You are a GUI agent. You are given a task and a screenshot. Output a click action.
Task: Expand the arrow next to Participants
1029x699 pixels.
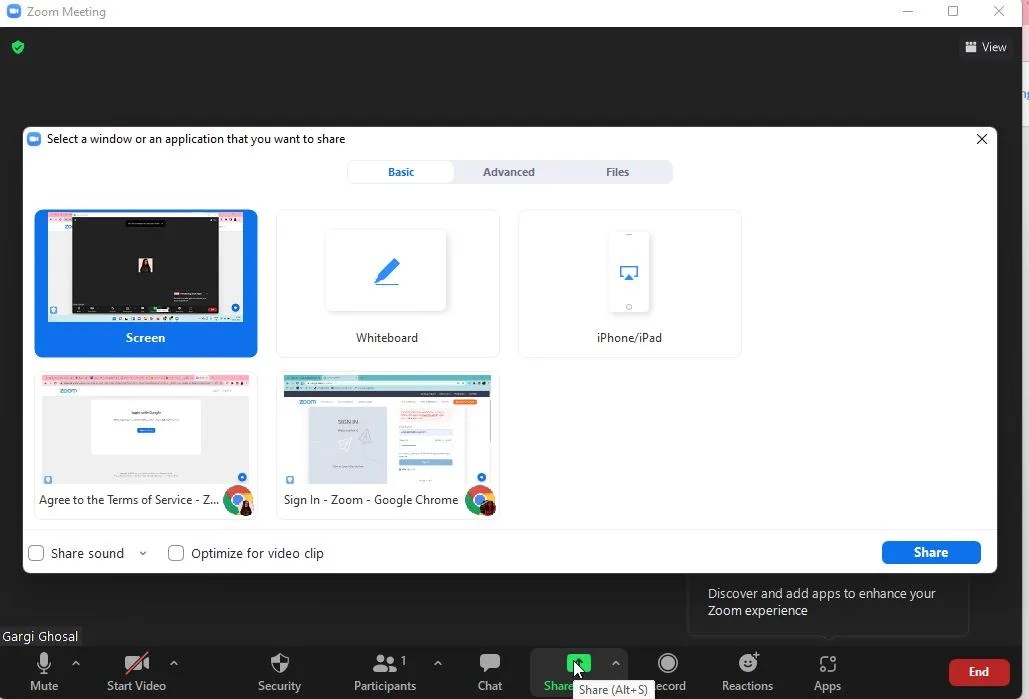438,664
